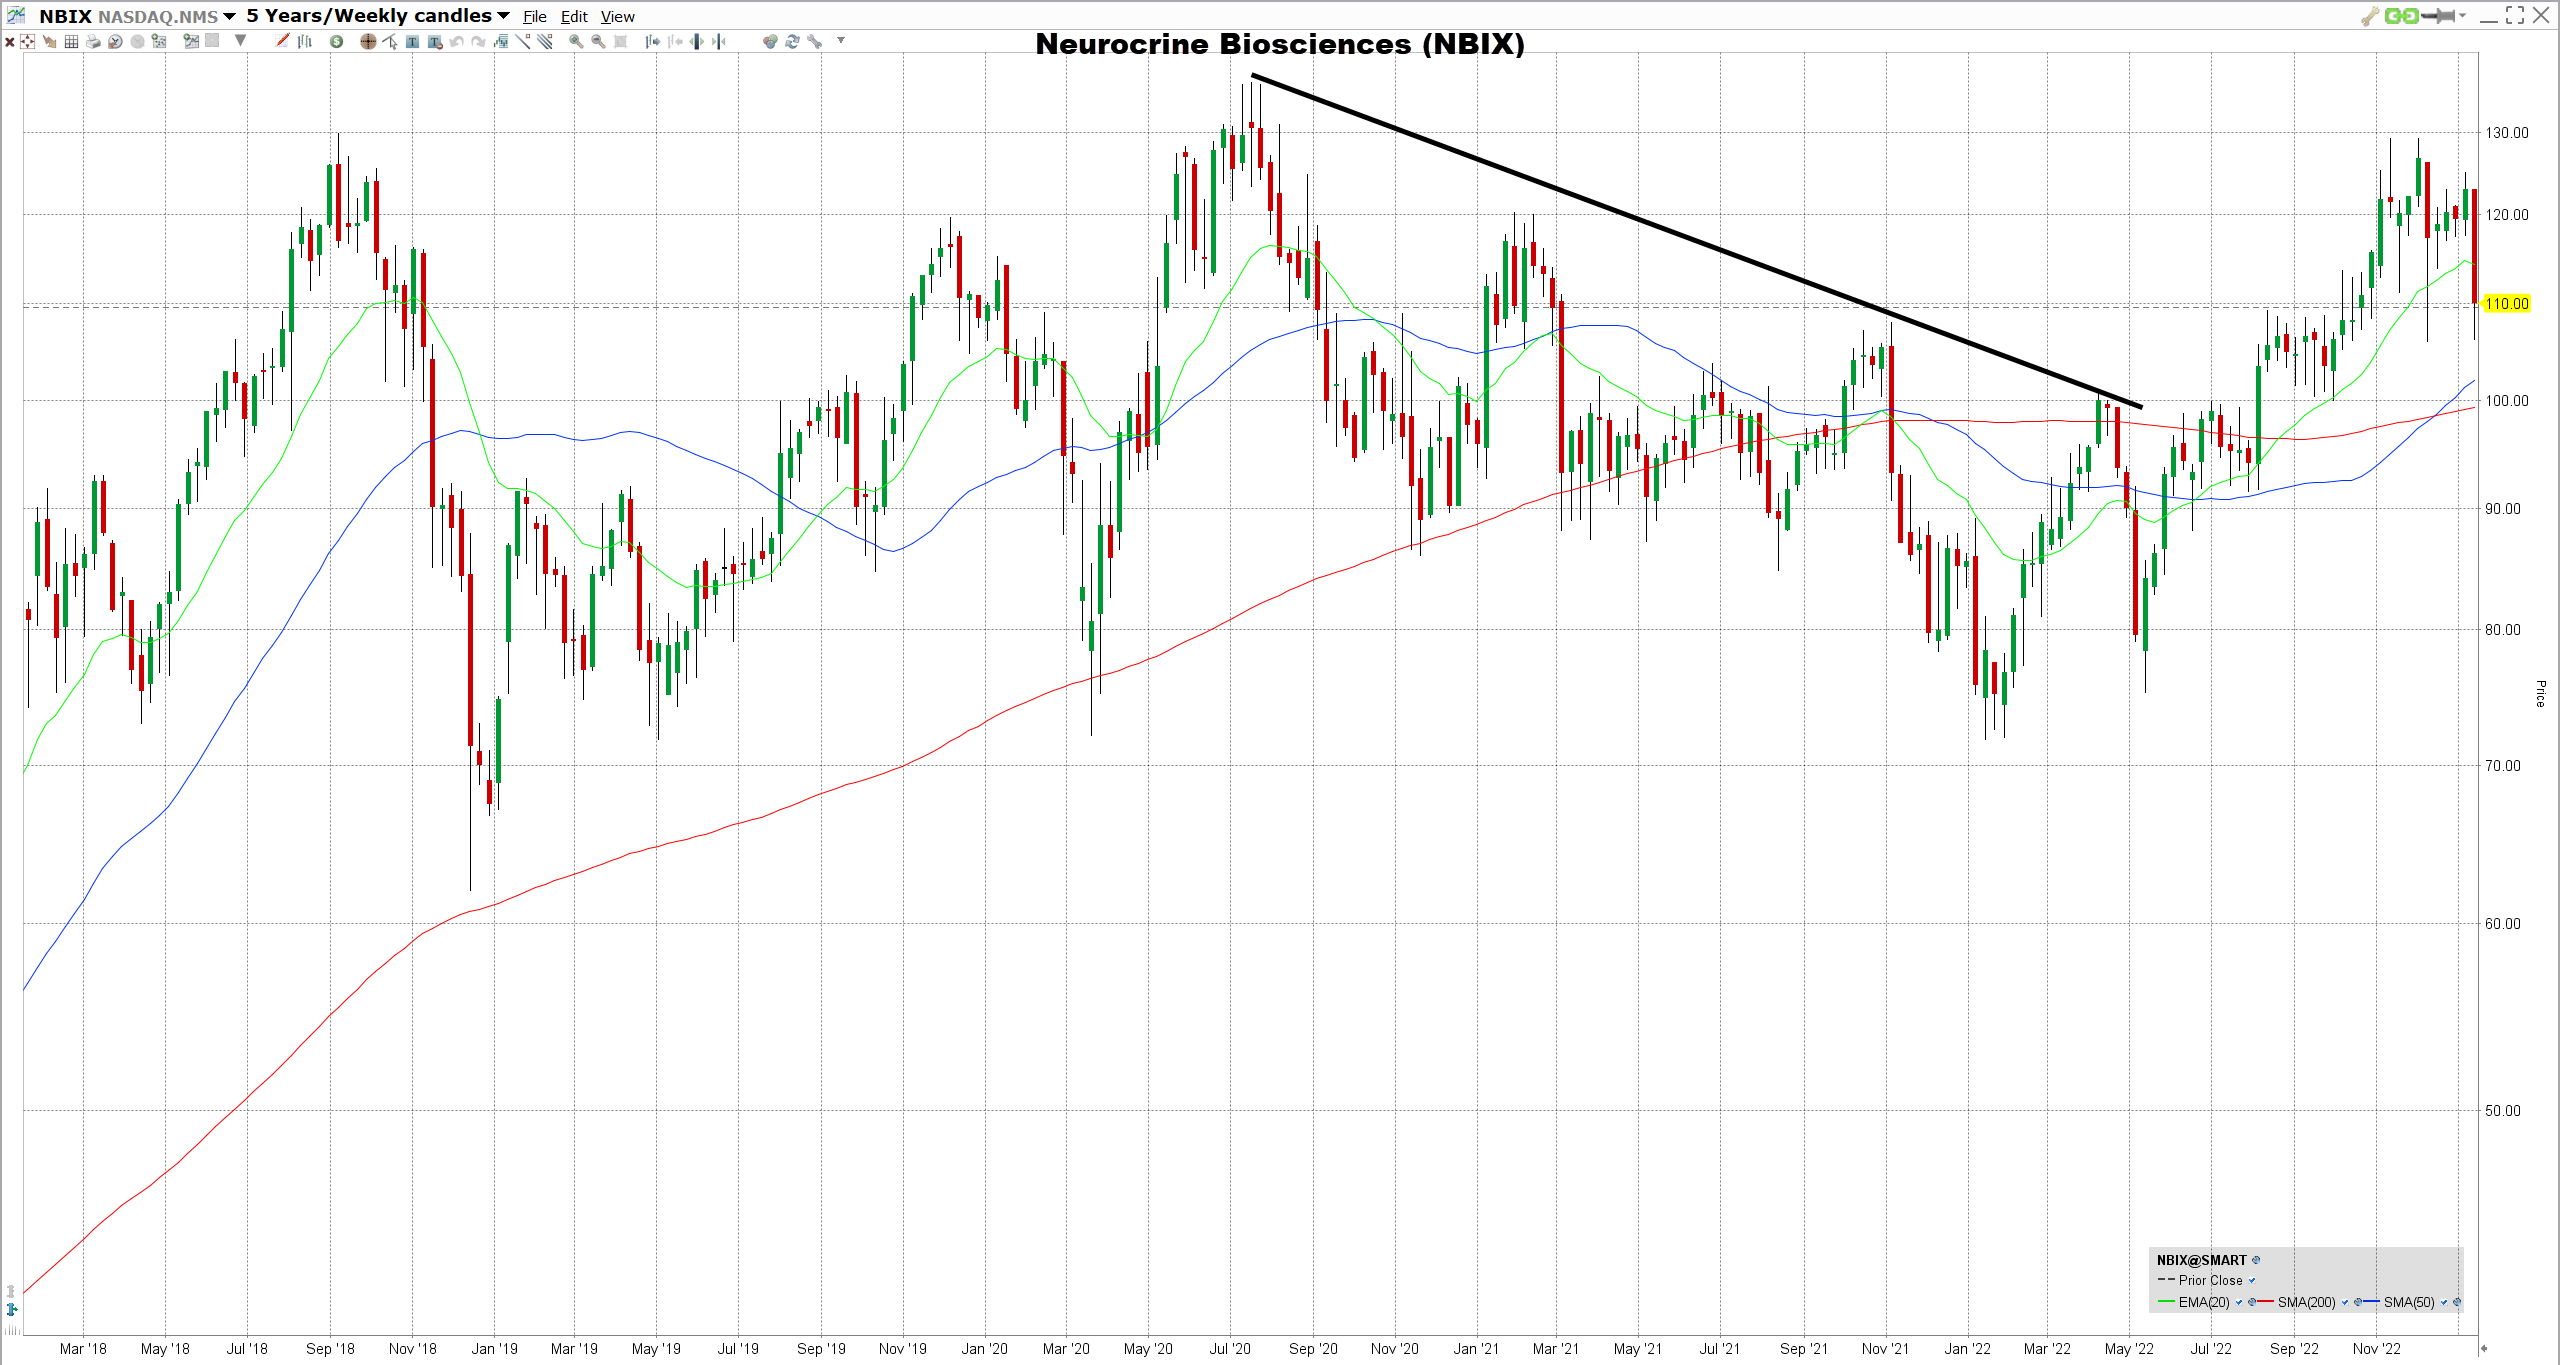Viewport: 2560px width, 1365px height.
Task: Click the chart app icon at top left
Action: pyautogui.click(x=15, y=15)
